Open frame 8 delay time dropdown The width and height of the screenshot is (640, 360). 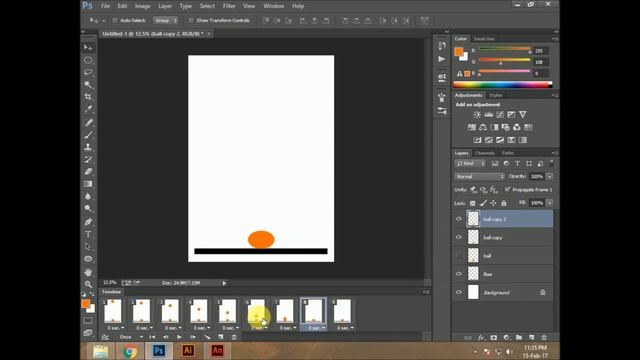pos(316,328)
